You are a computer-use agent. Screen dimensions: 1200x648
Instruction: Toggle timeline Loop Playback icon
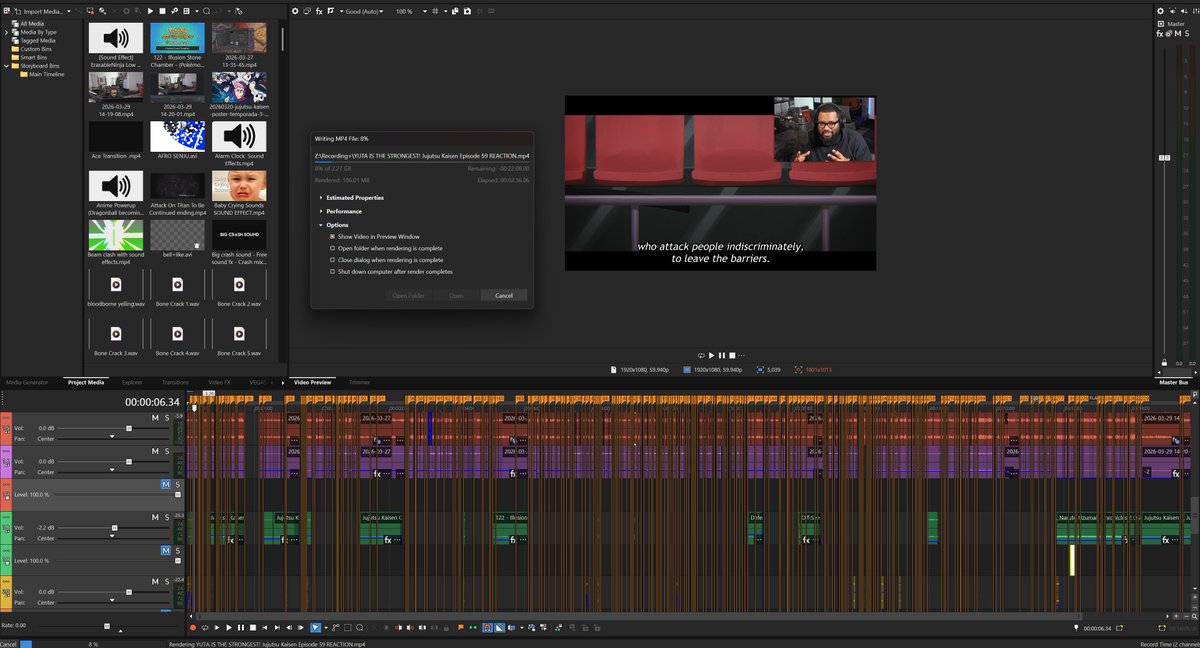click(x=205, y=627)
